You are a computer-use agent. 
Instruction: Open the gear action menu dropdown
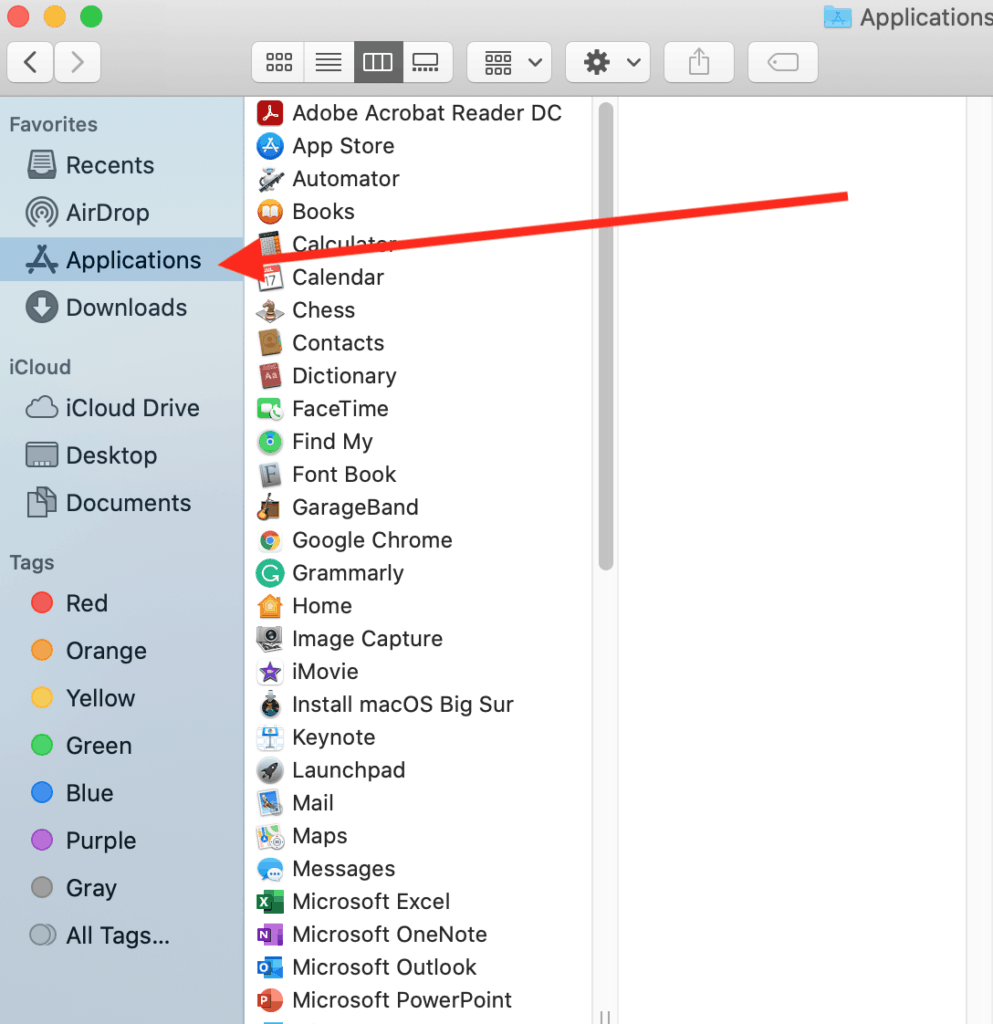click(608, 63)
